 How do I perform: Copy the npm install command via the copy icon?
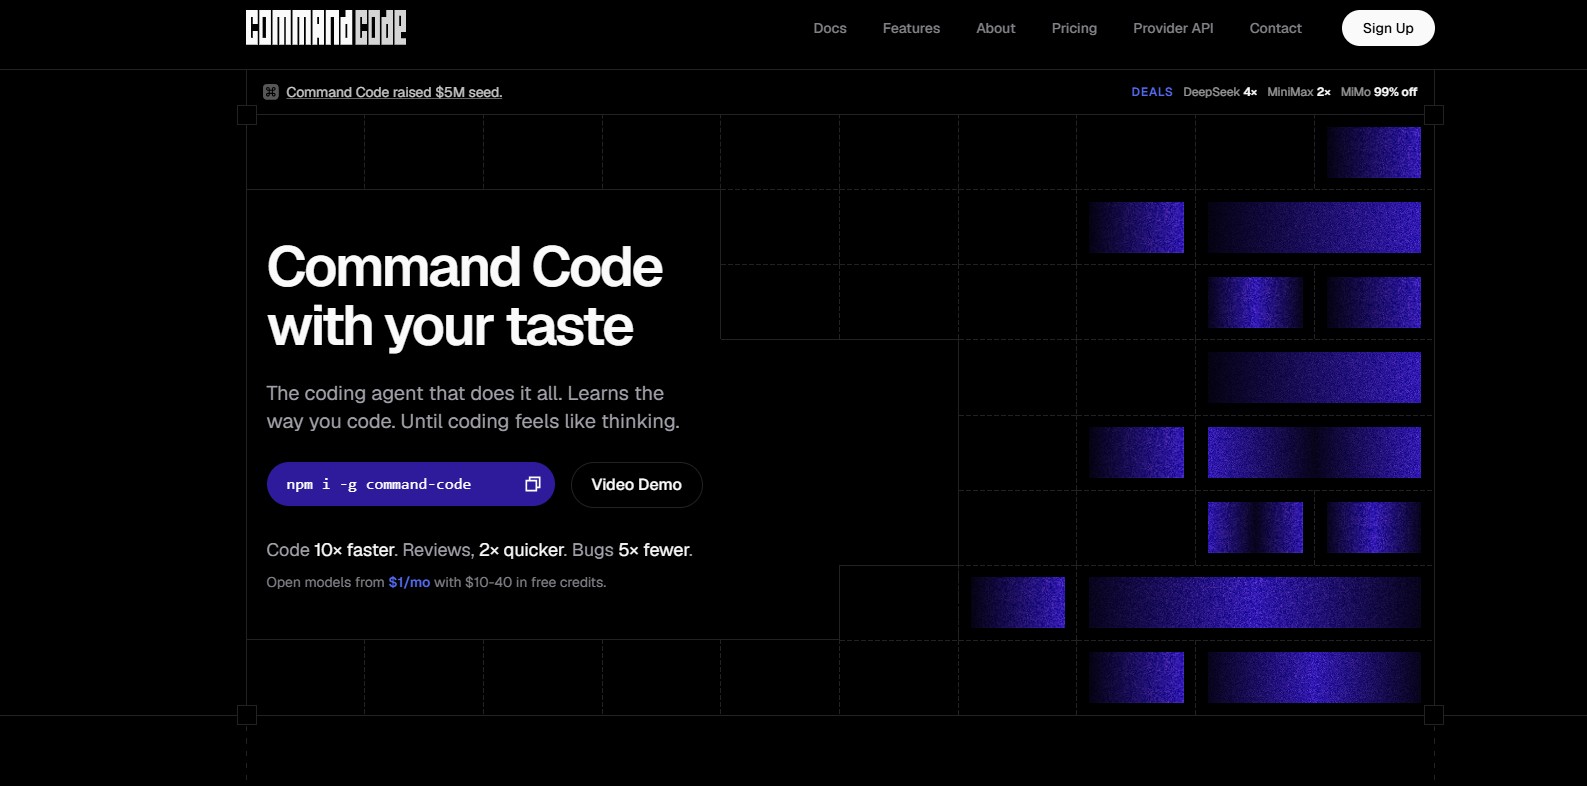pyautogui.click(x=533, y=484)
